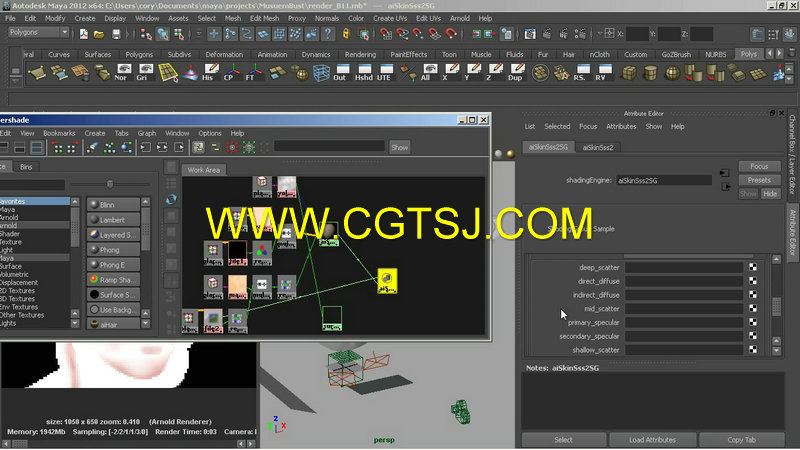Open the Arnold menu in main menu bar
This screenshot has height=450, width=800.
click(460, 18)
